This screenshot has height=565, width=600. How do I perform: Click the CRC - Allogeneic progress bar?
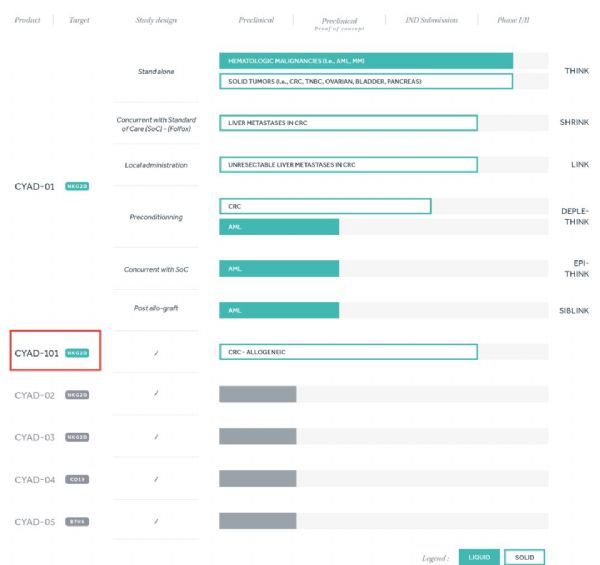(348, 352)
